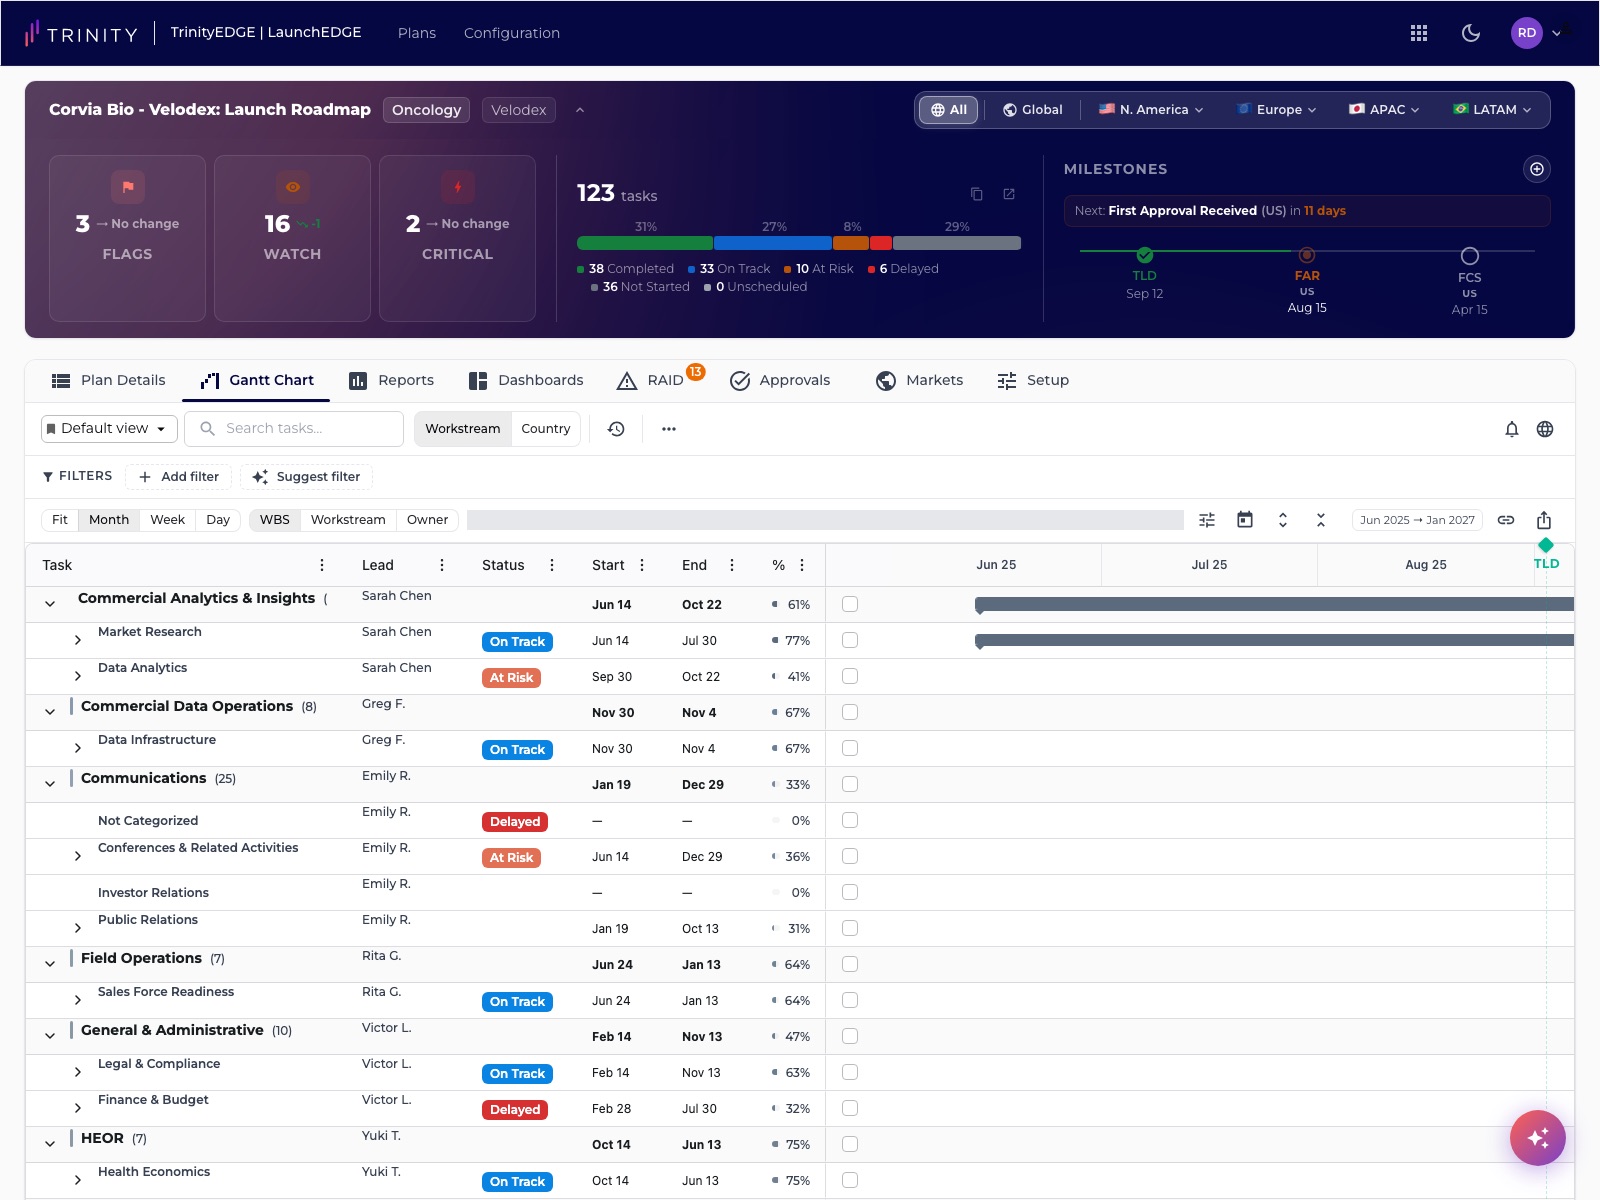Click the gray Not Started progress segment
Viewport: 1600px width, 1200px height.
[957, 243]
